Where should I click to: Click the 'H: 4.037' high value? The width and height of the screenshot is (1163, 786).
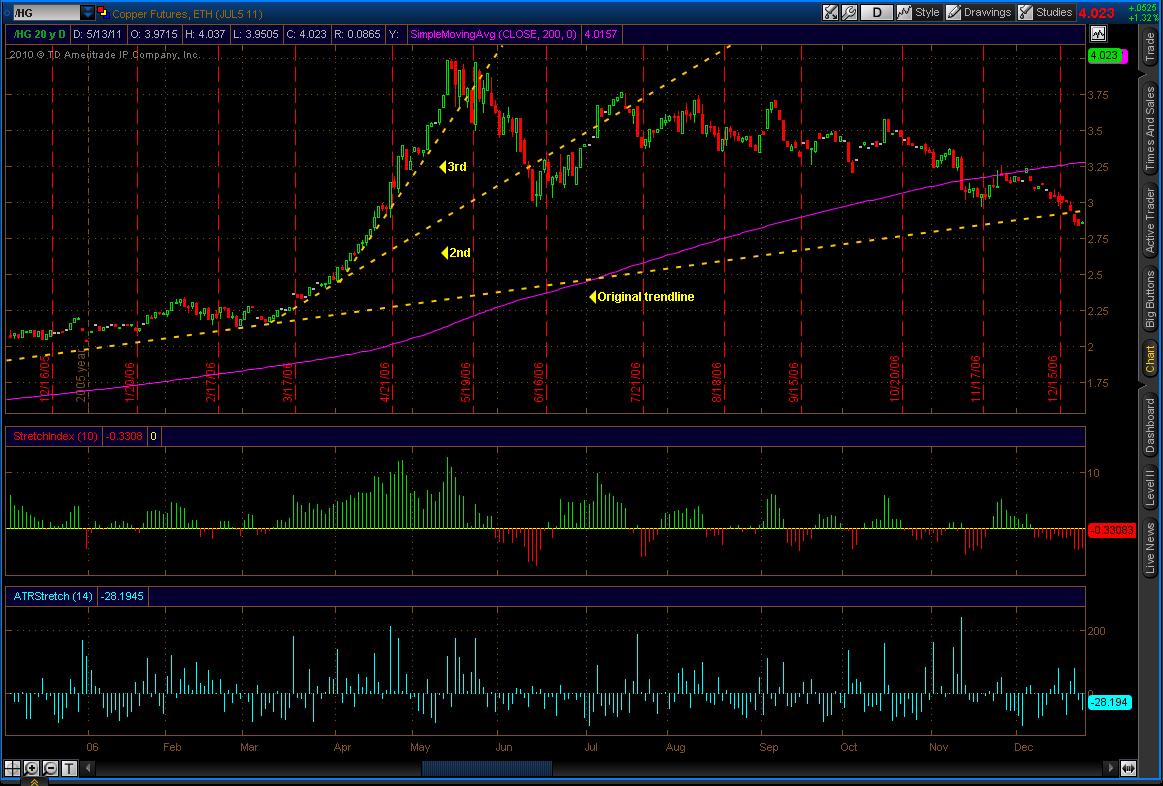205,34
